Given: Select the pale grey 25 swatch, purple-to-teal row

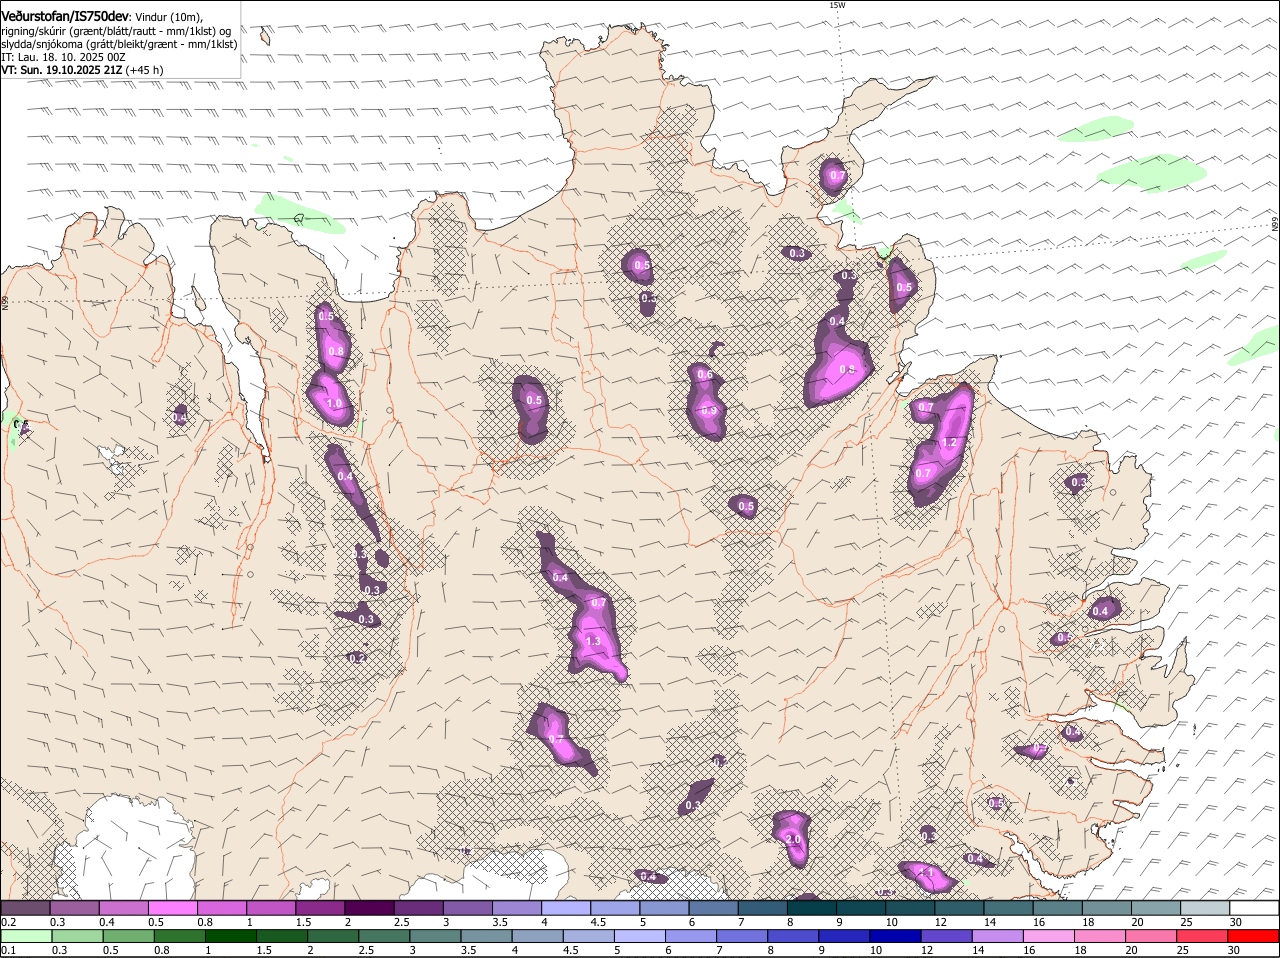Looking at the screenshot, I should 1205,908.
